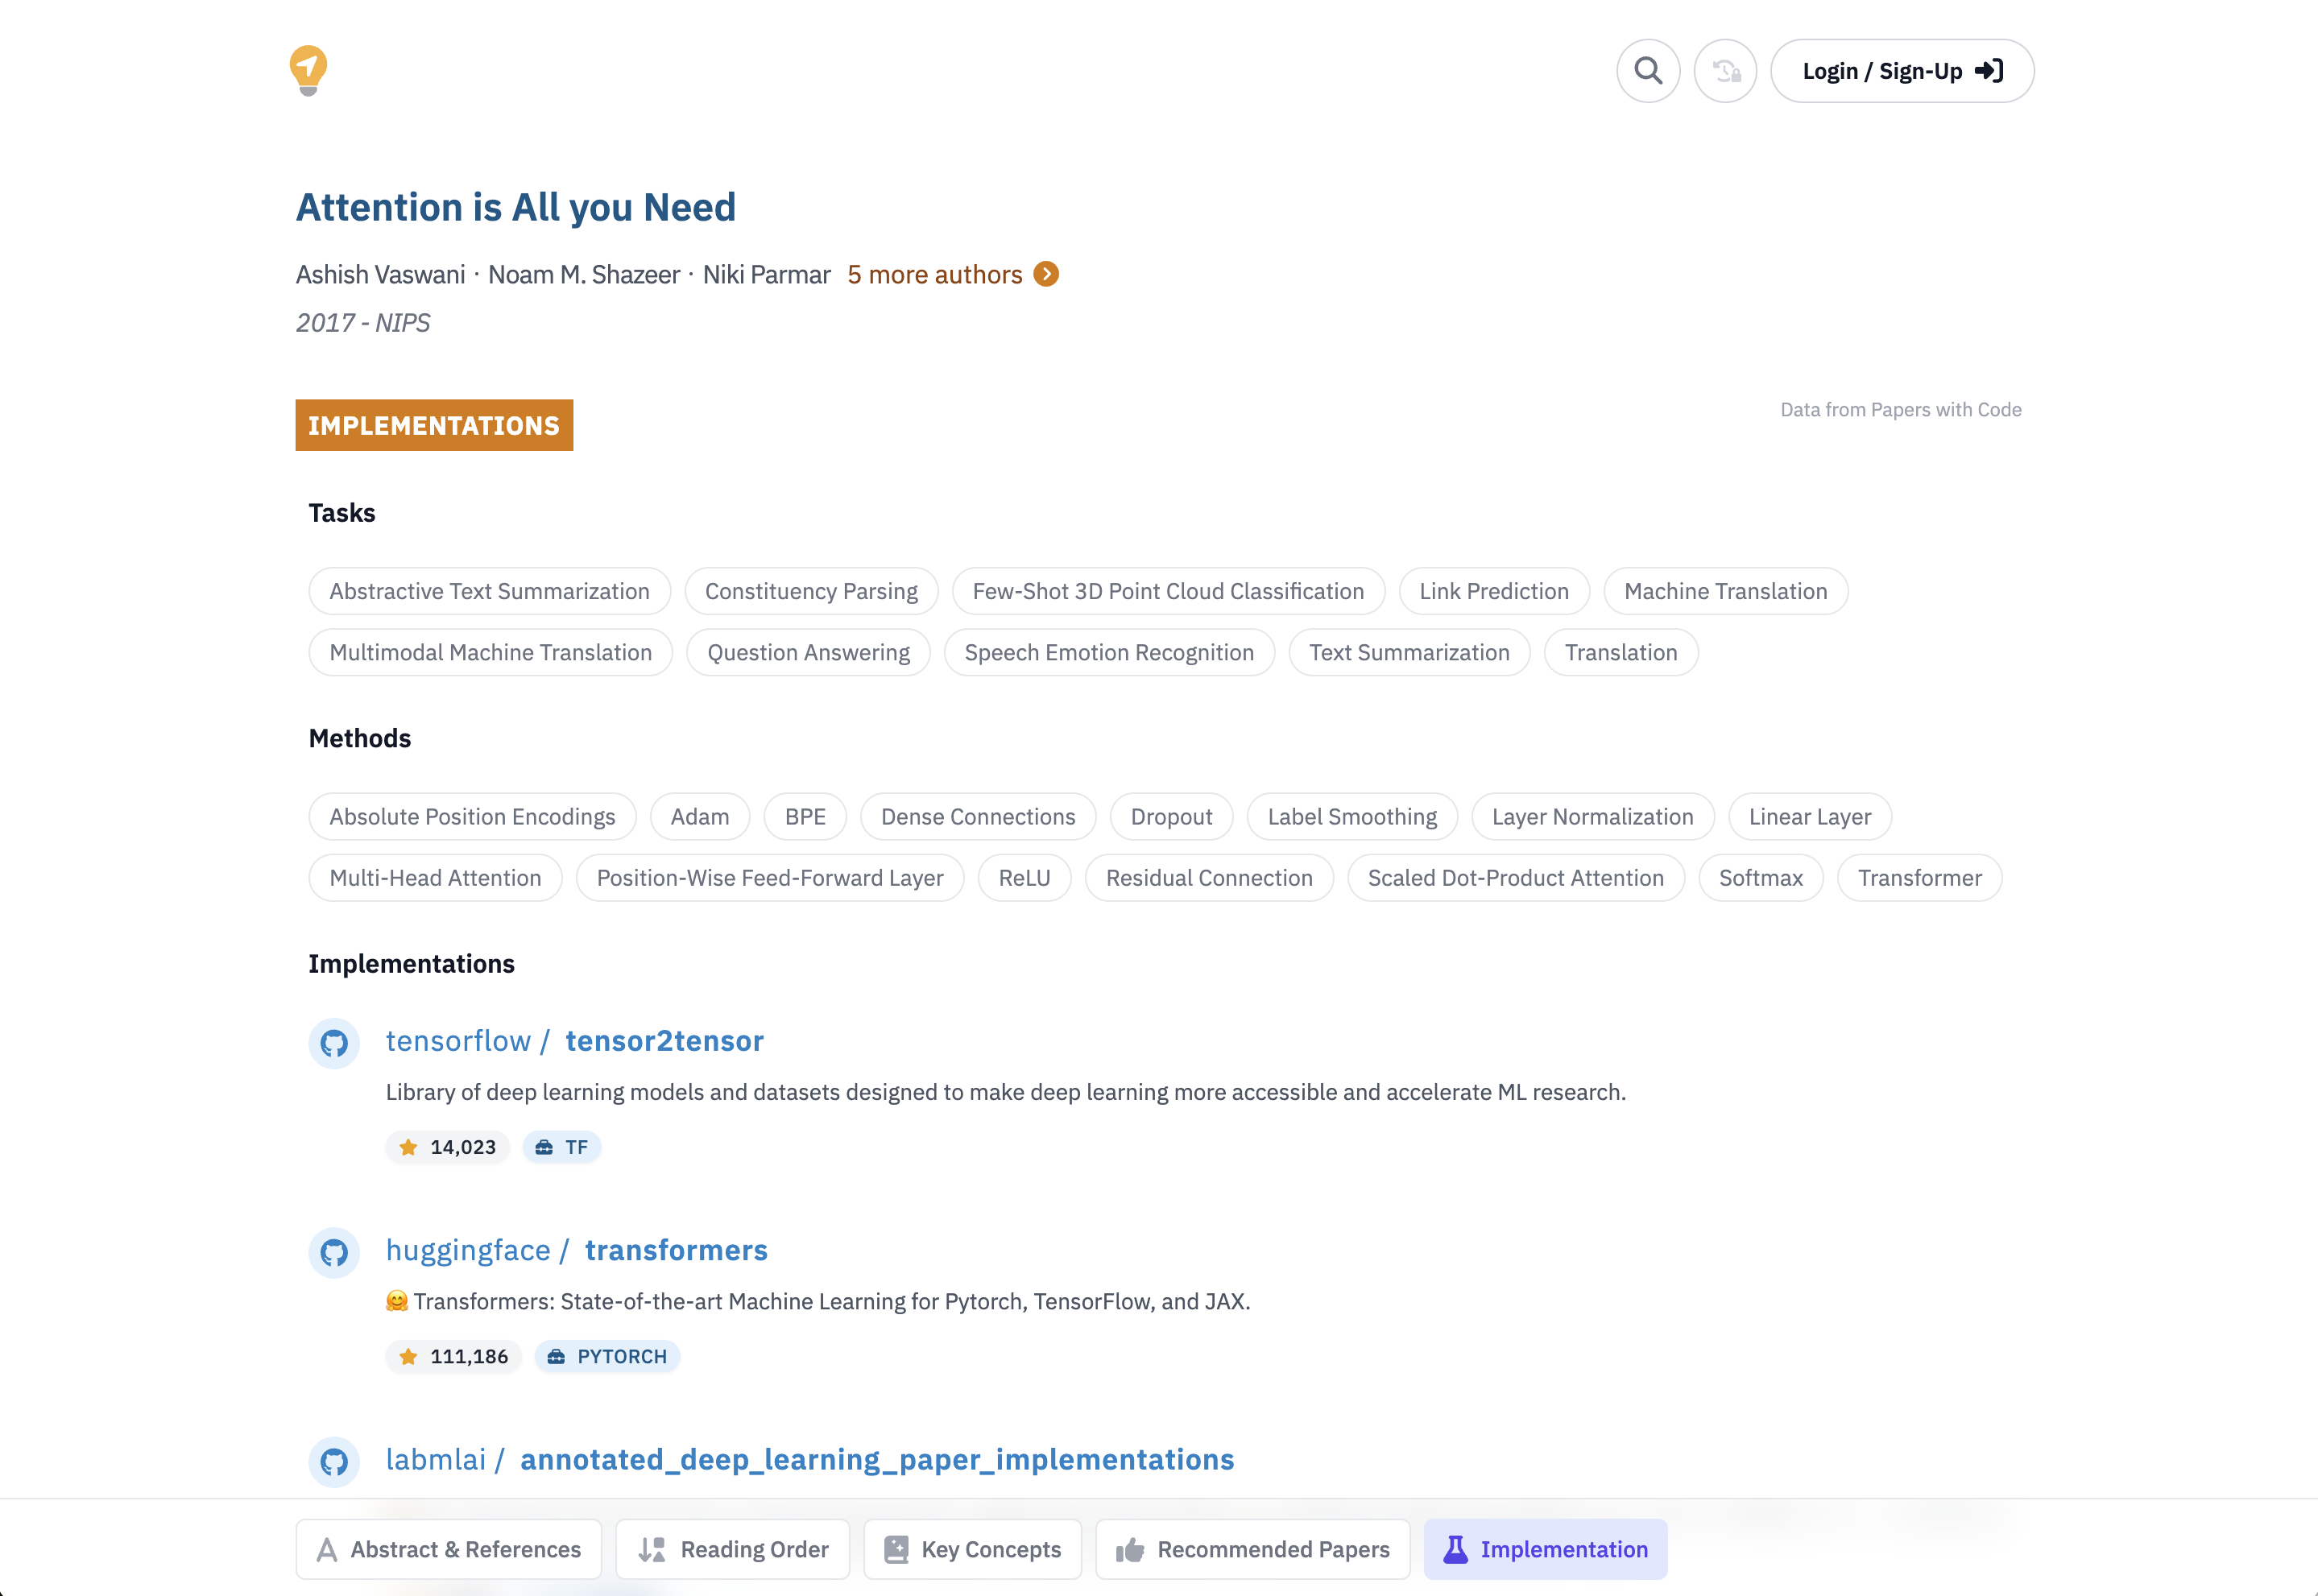Click the TF framework badge
2318x1596 pixels.
562,1147
